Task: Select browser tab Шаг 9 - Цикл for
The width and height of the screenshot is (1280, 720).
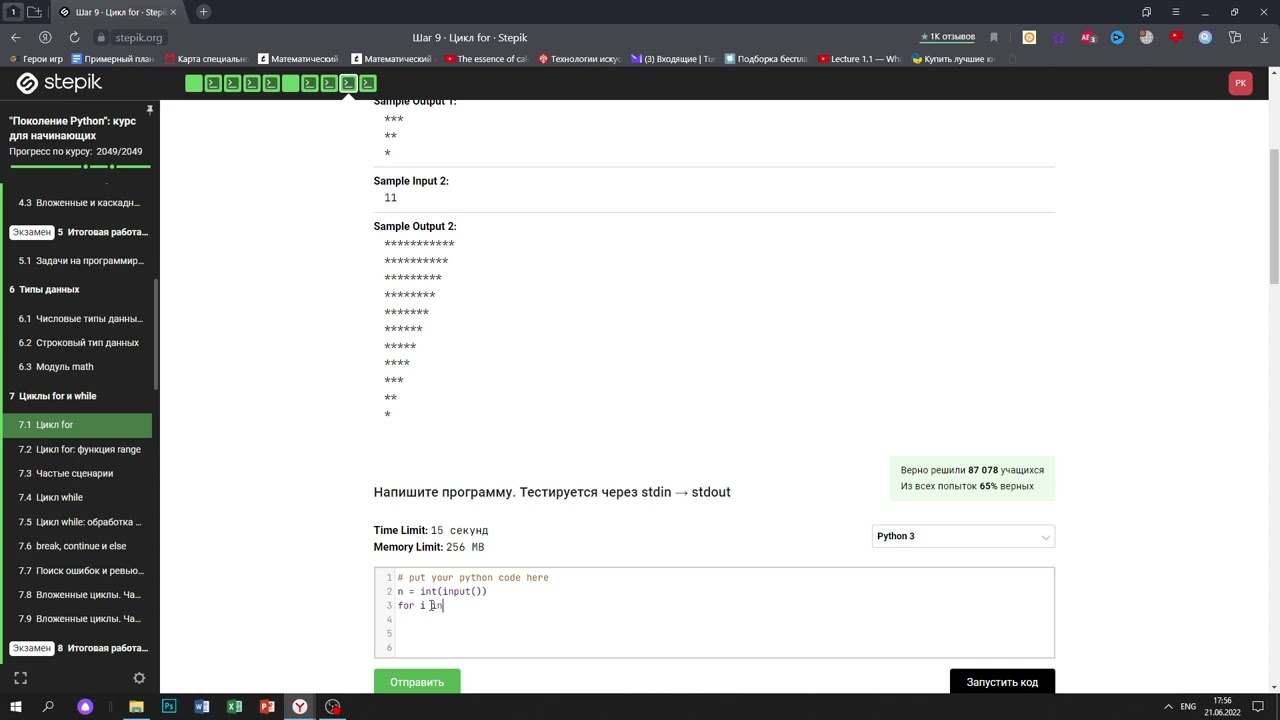Action: (117, 12)
